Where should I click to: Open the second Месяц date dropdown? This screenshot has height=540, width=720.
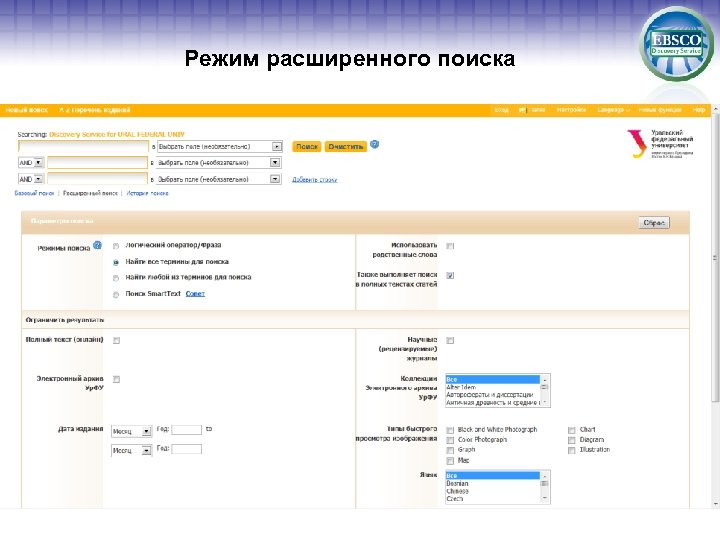click(x=131, y=450)
